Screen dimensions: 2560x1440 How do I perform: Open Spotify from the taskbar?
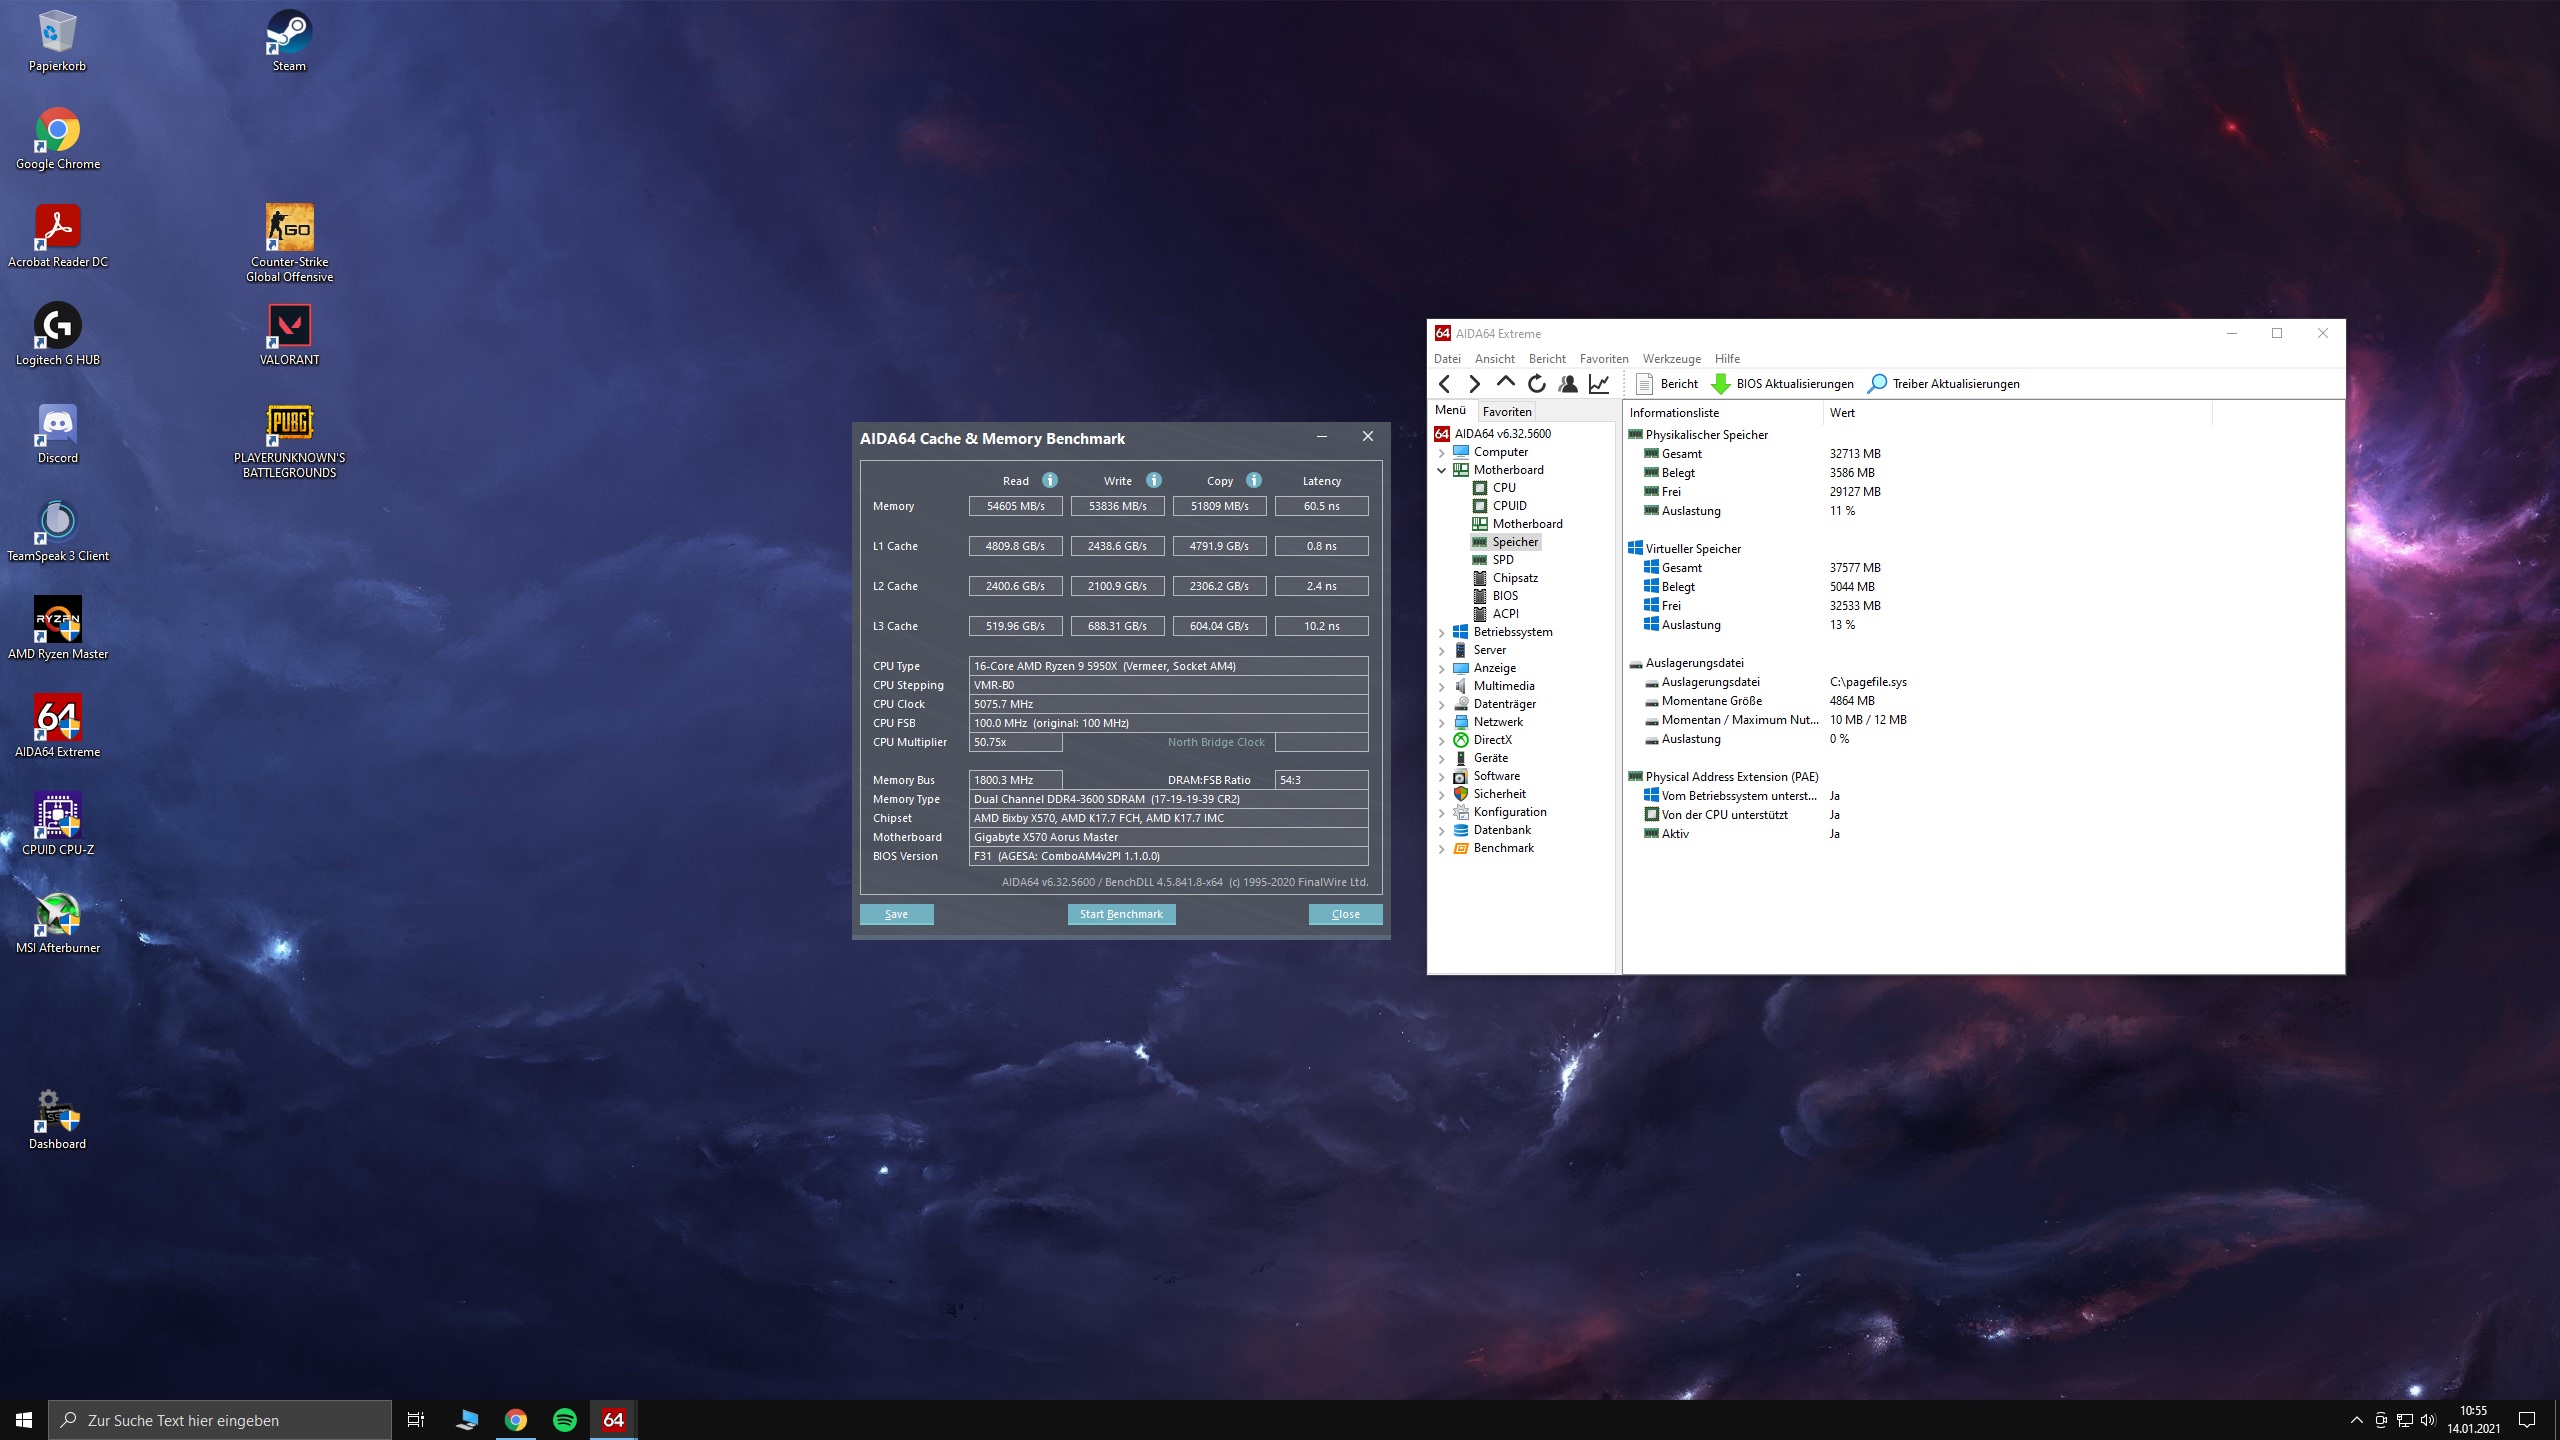[565, 1420]
